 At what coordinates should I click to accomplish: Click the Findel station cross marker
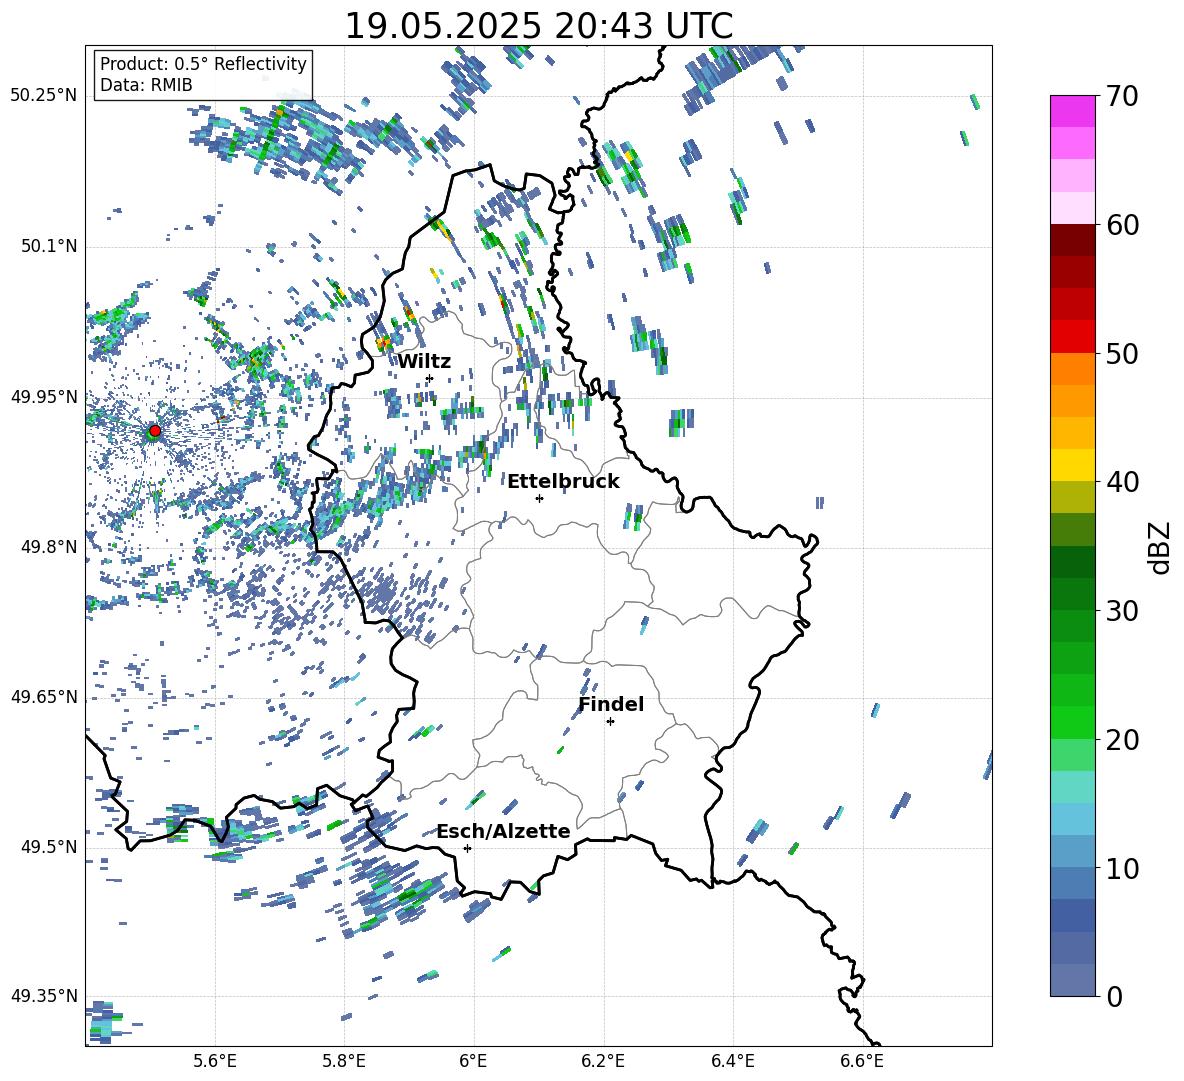(x=610, y=722)
